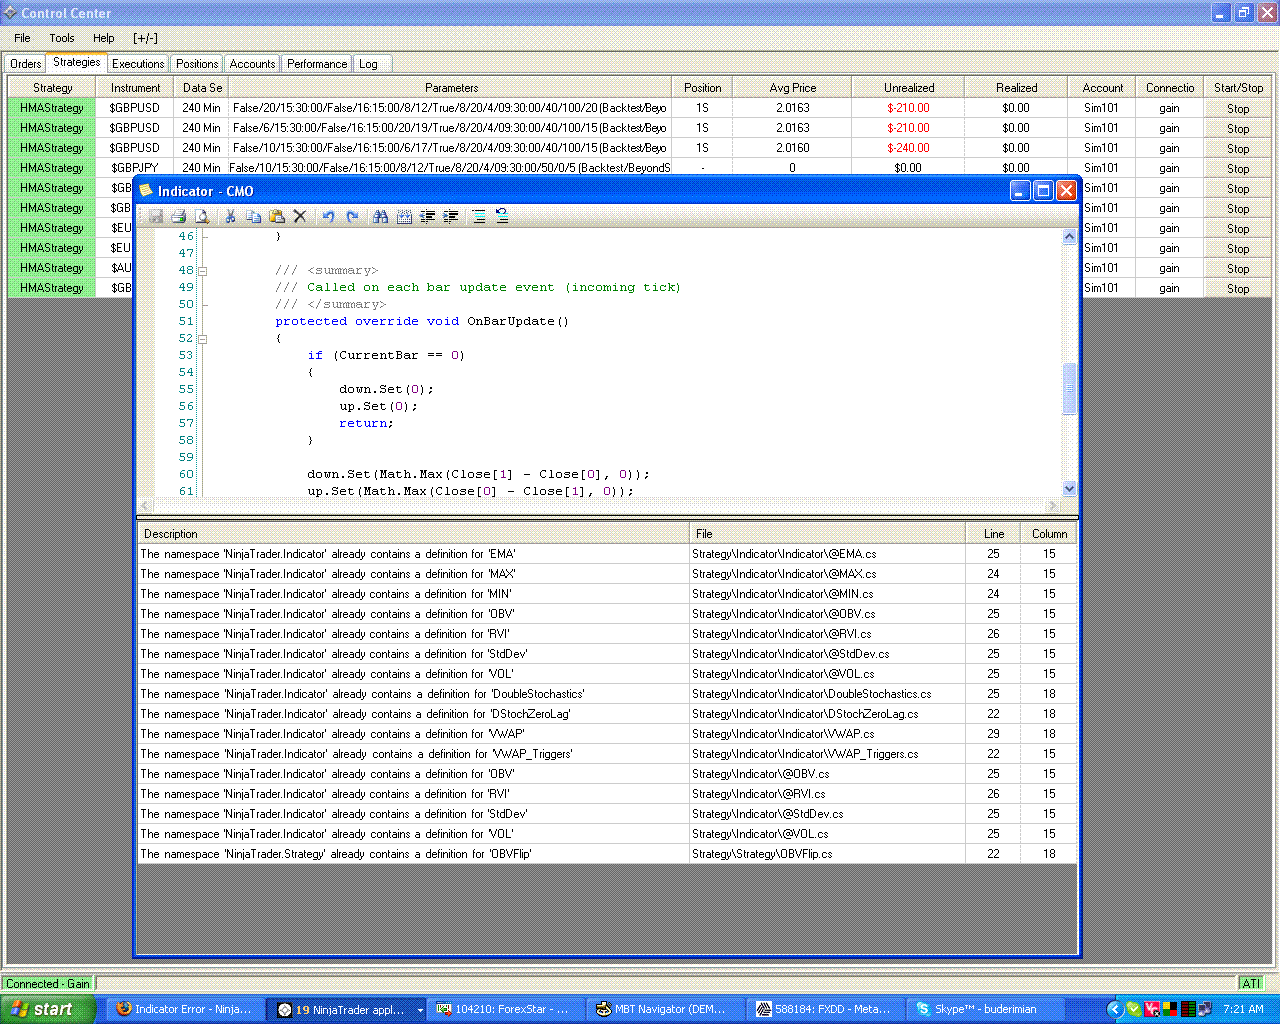Switch to the Executions tab
This screenshot has width=1280, height=1024.
pos(138,64)
